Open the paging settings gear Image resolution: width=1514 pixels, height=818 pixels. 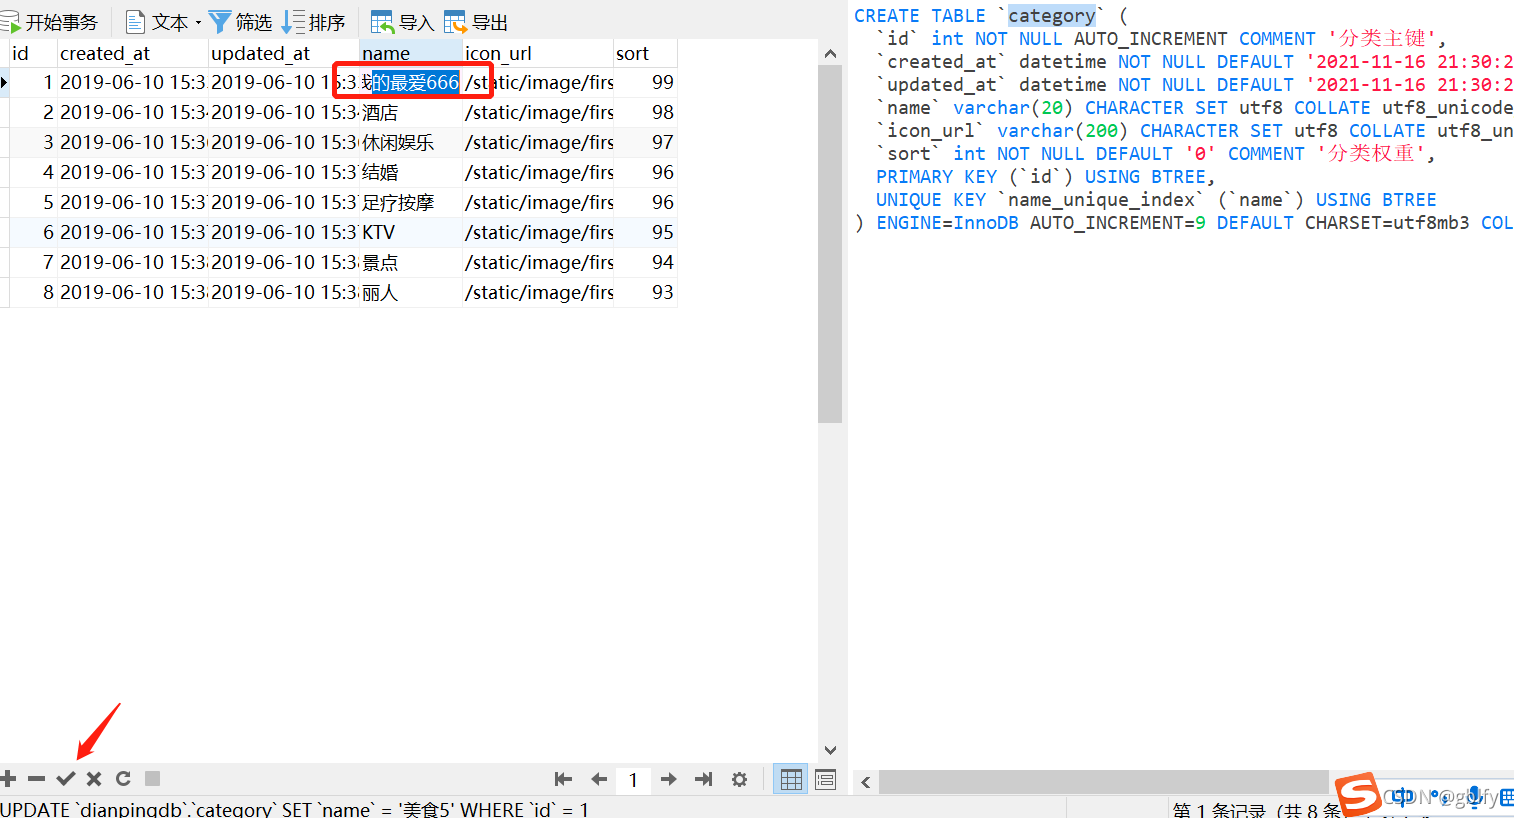click(740, 779)
